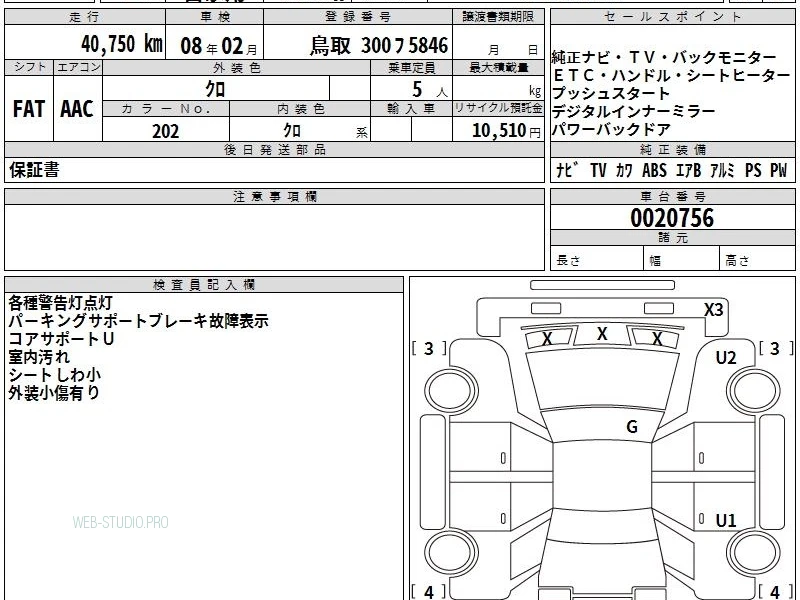Image resolution: width=800 pixels, height=600 pixels.
Task: Select the 最大積載量 header
Action: point(498,68)
